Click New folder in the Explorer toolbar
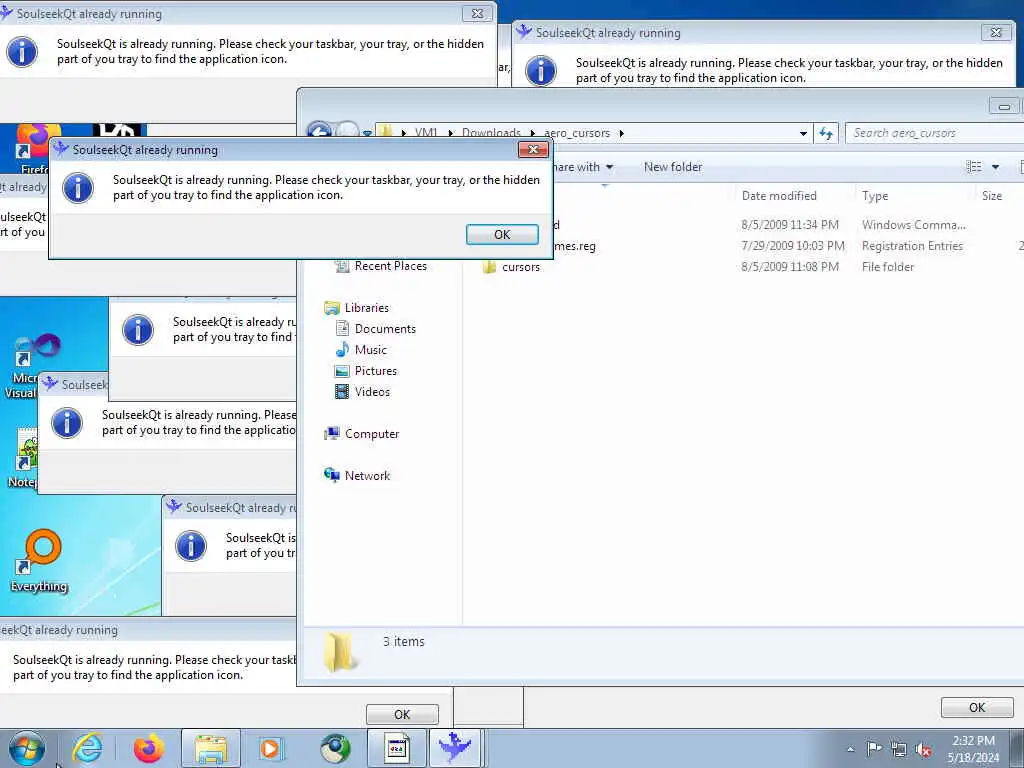1024x768 pixels. point(673,167)
